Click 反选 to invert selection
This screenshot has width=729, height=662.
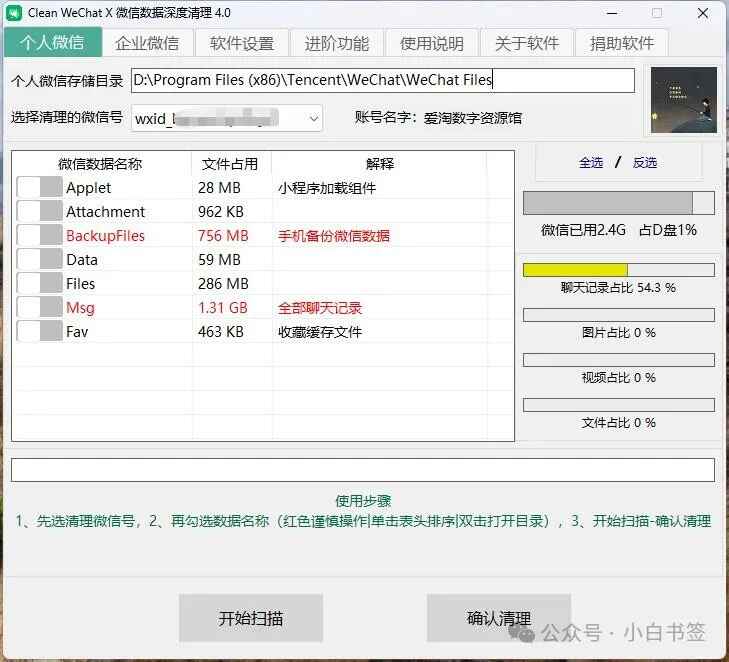[x=645, y=163]
